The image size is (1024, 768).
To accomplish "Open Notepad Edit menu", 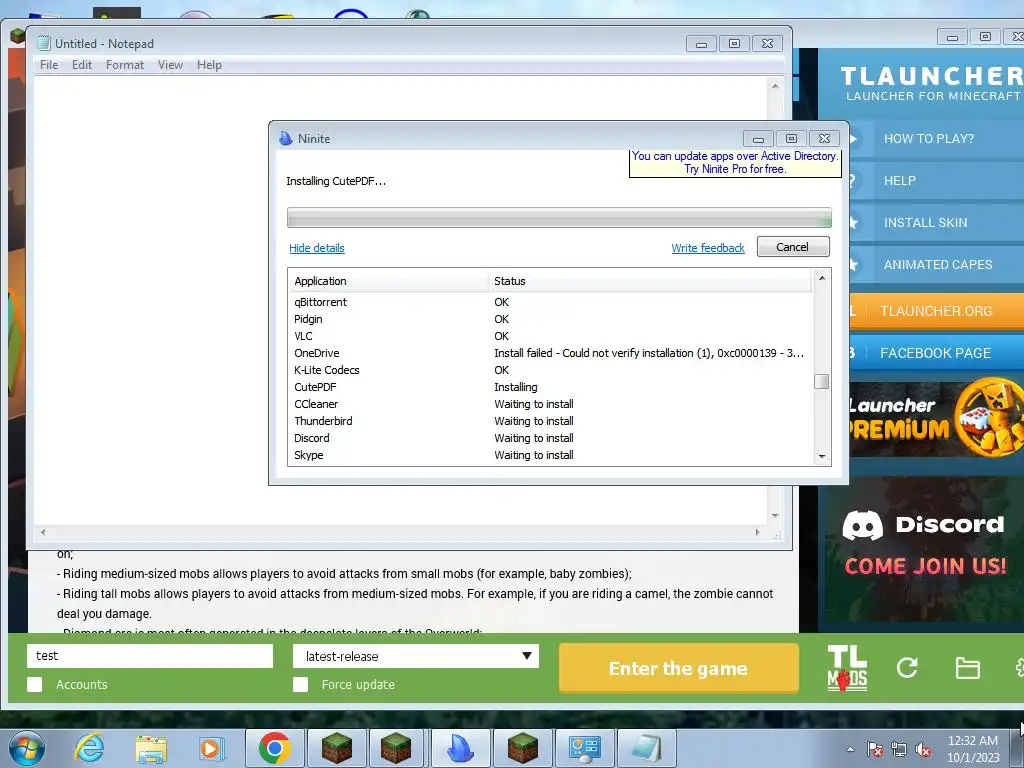I will (x=82, y=65).
